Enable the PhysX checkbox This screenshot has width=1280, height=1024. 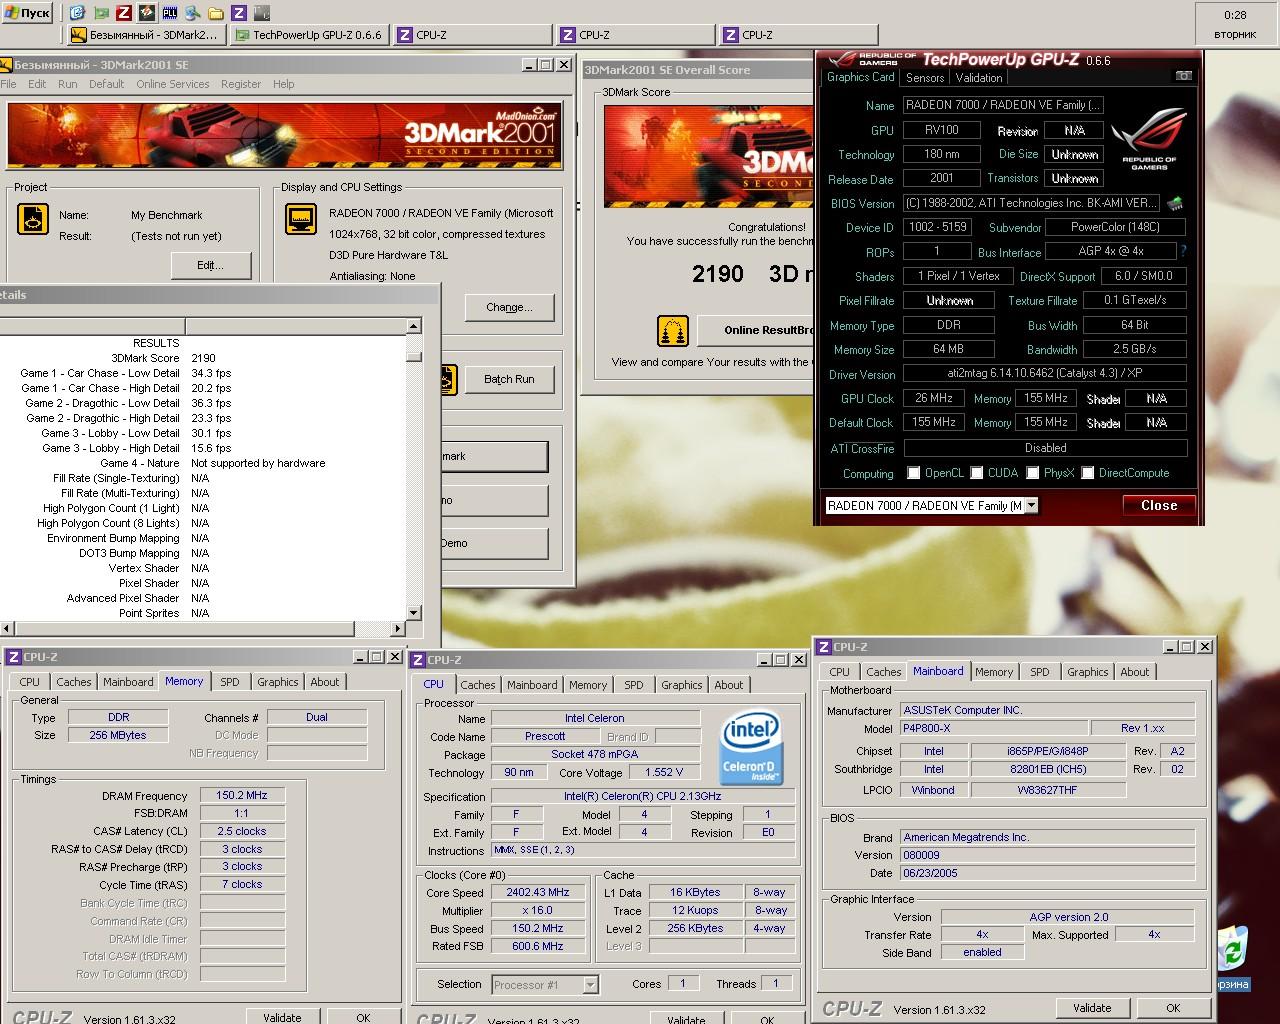1032,473
